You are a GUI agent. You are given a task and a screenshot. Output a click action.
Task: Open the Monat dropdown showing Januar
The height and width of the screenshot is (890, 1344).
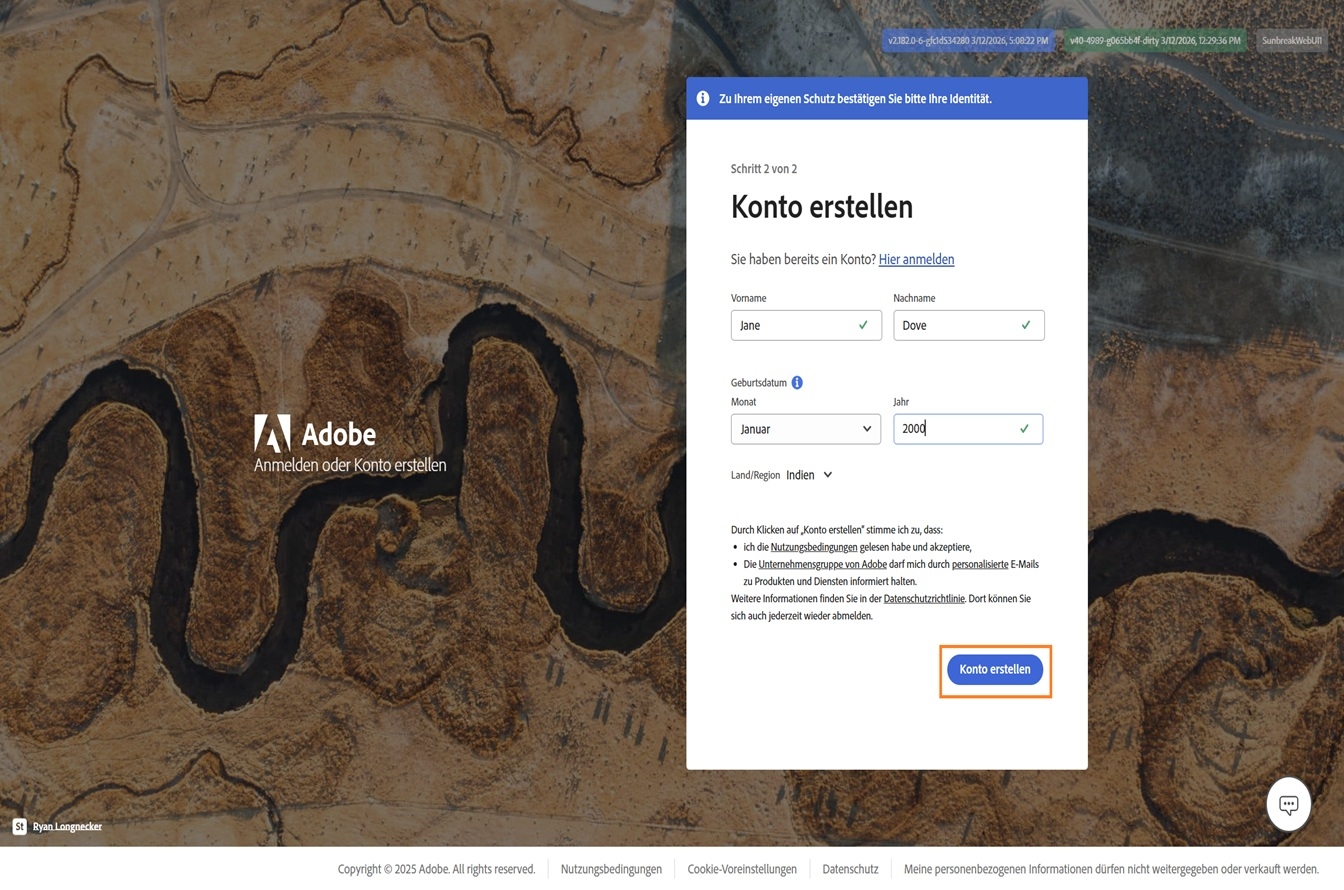pyautogui.click(x=805, y=428)
